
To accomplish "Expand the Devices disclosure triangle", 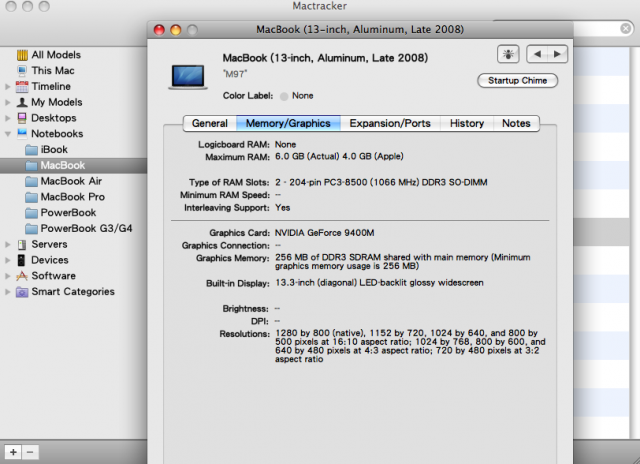I will pos(7,260).
